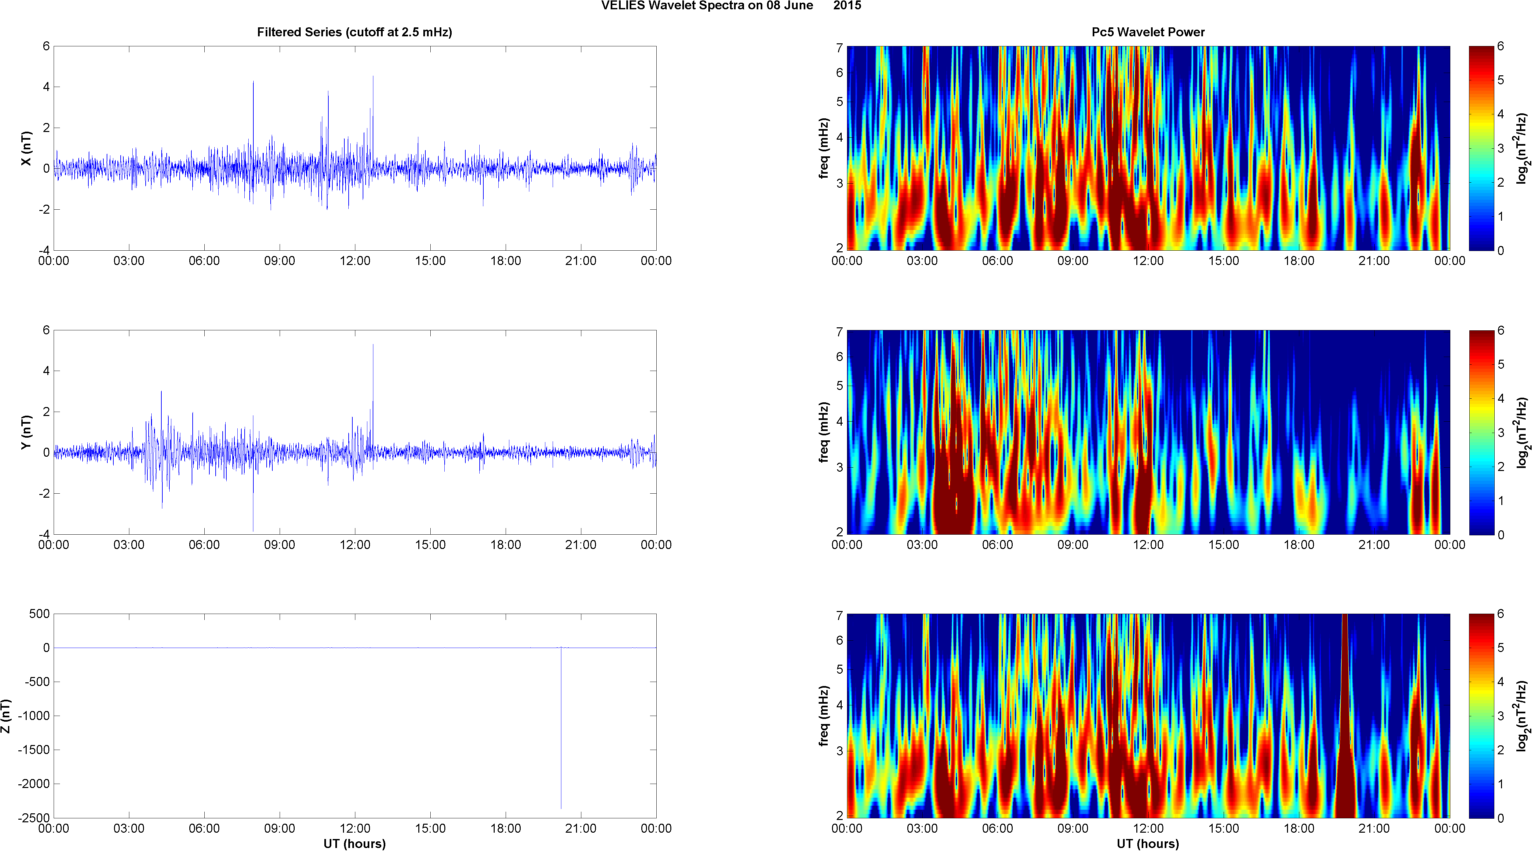
Task: Click the figure title 'VELIES Wavelet Spectra on 08 June'
Action: coord(709,6)
